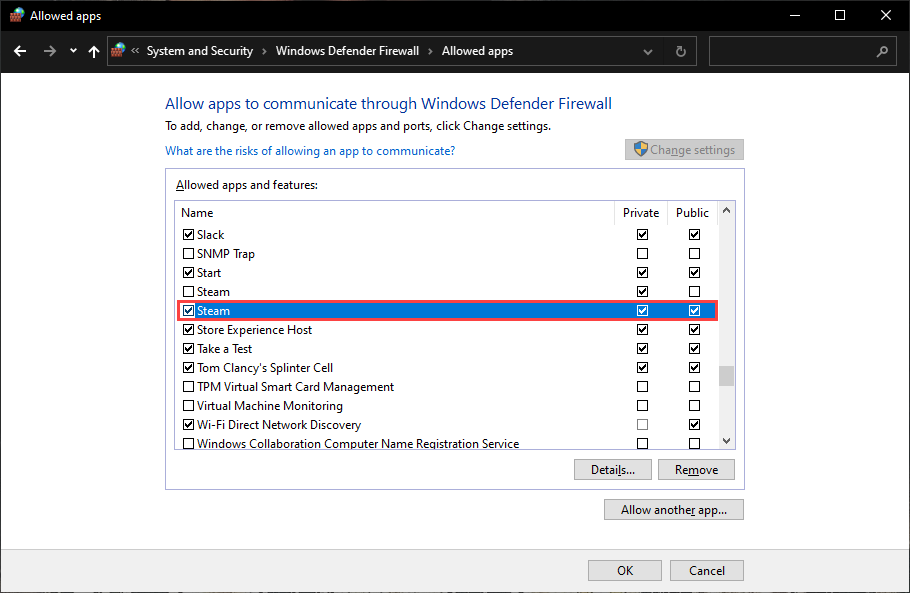Open the Recent locations dropdown arrow
The height and width of the screenshot is (593, 910).
point(71,51)
